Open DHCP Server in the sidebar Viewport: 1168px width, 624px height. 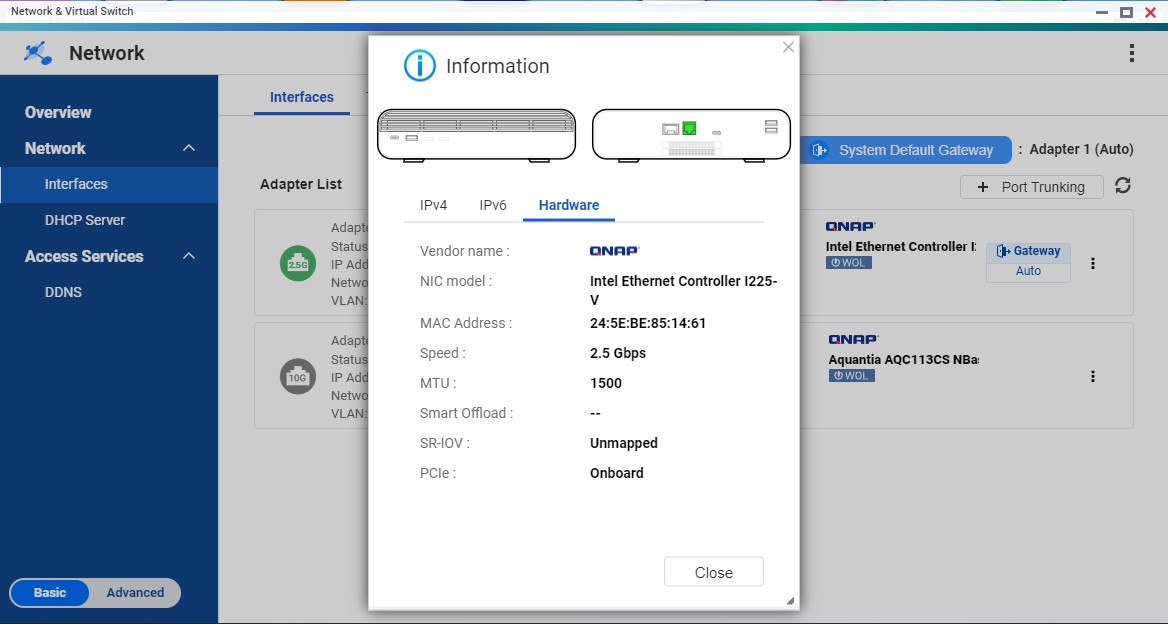point(85,220)
